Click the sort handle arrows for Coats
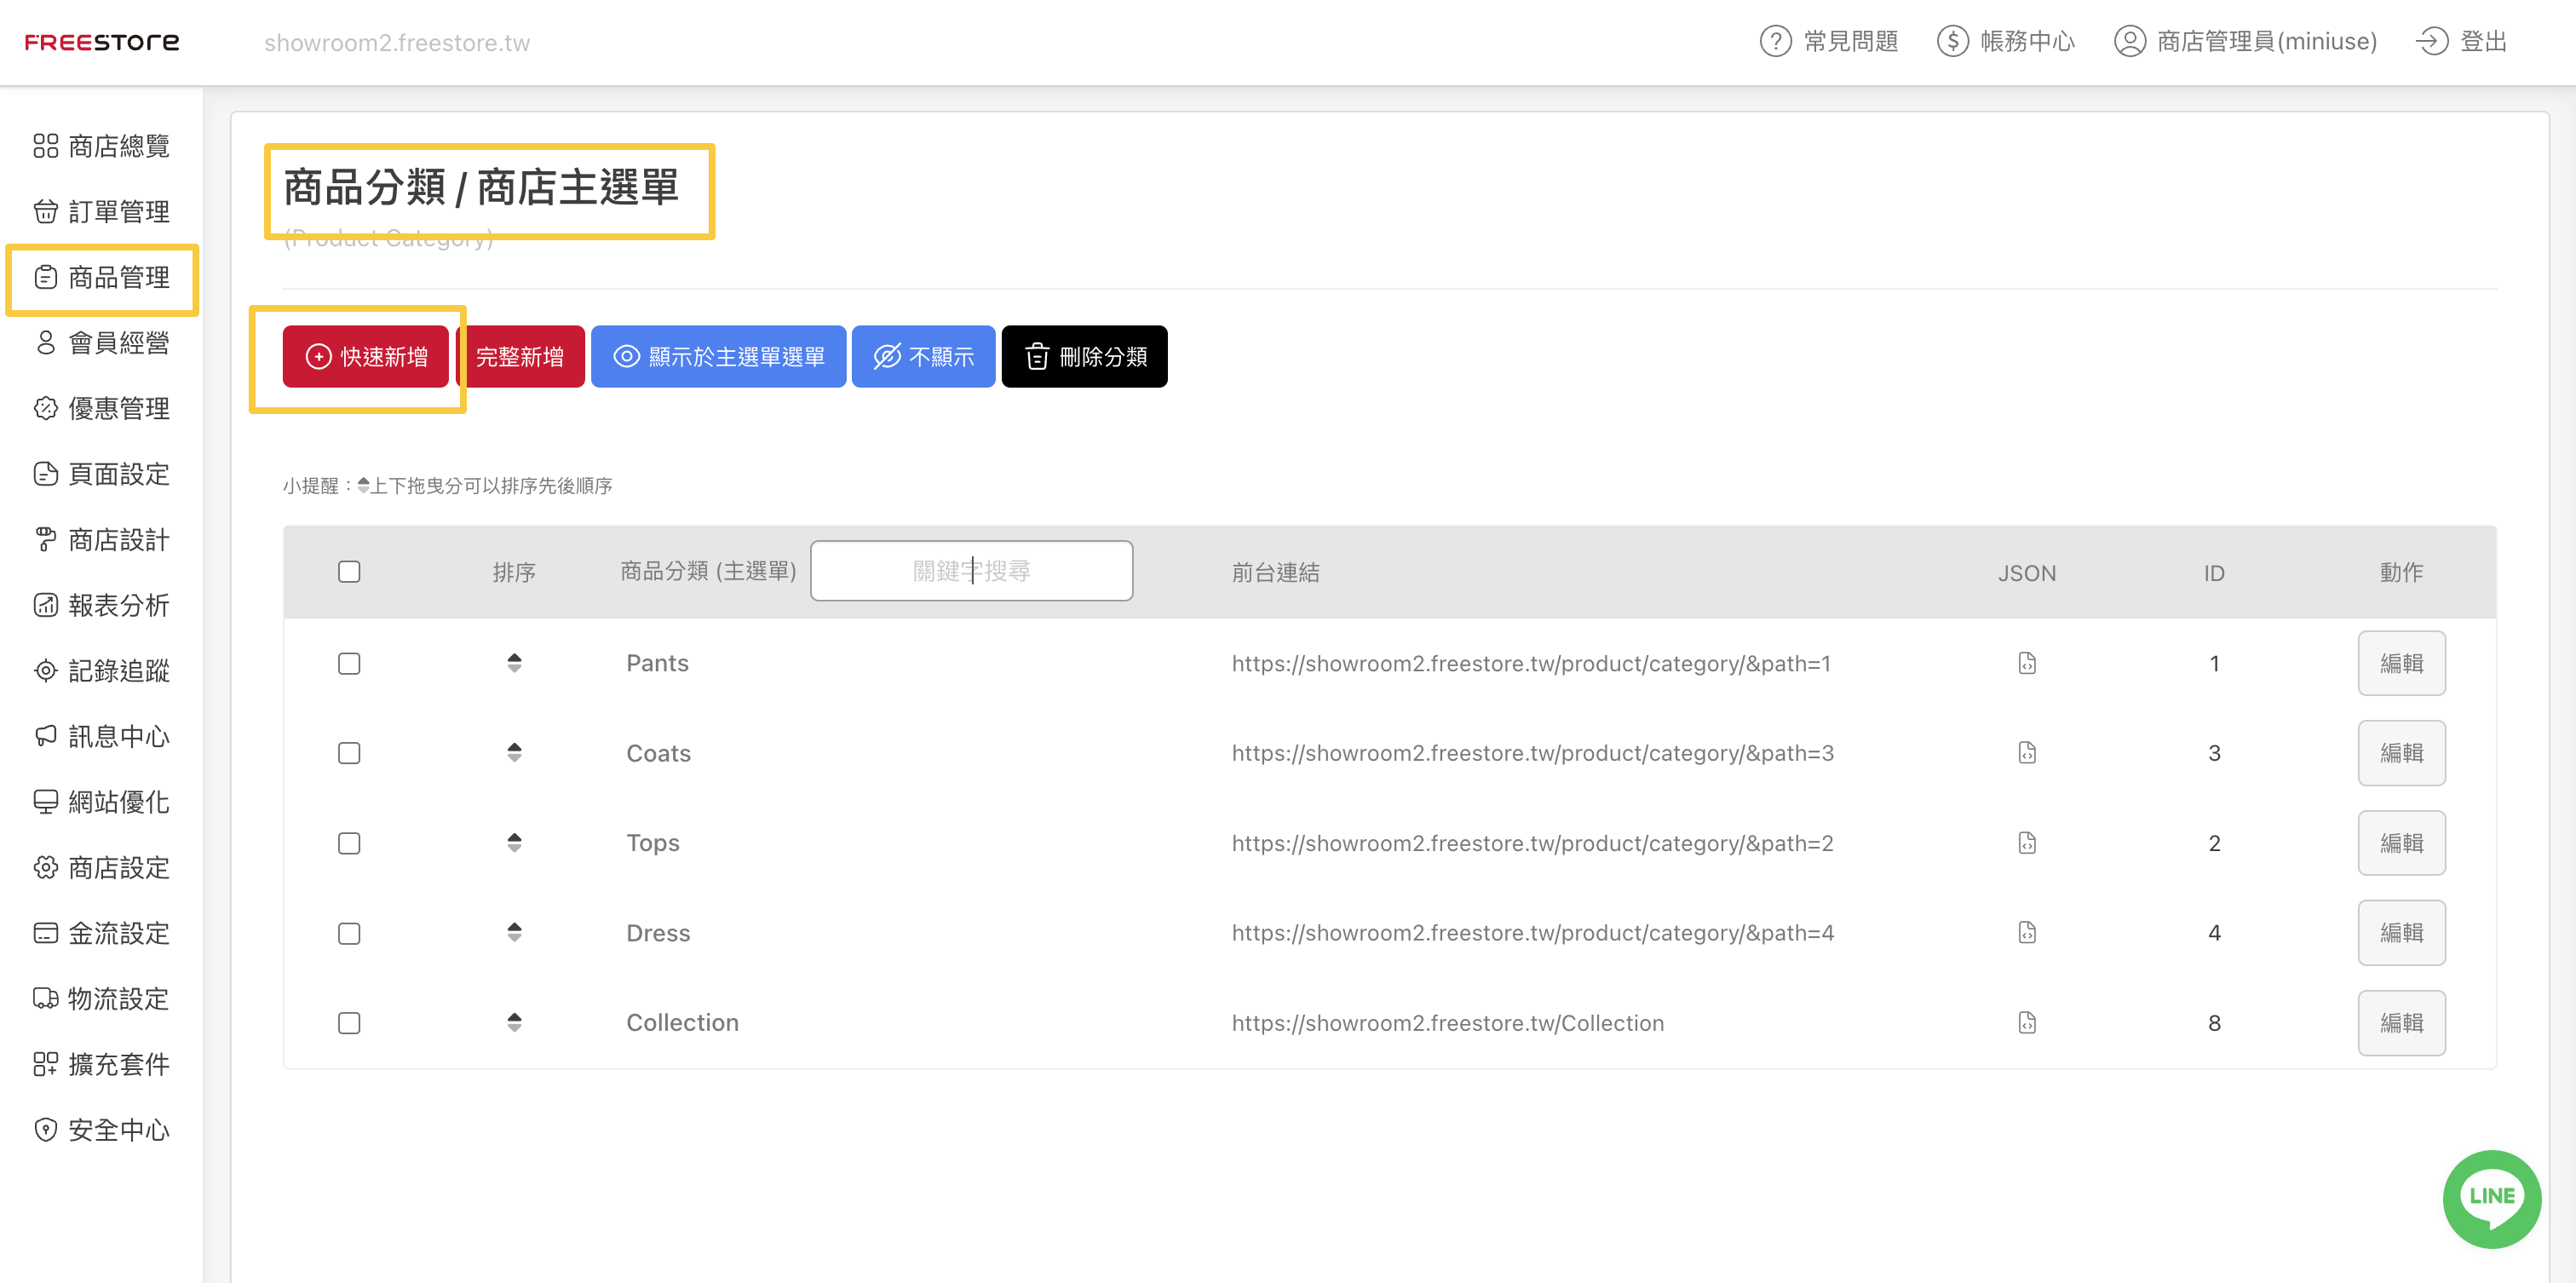The image size is (2576, 1283). 514,752
